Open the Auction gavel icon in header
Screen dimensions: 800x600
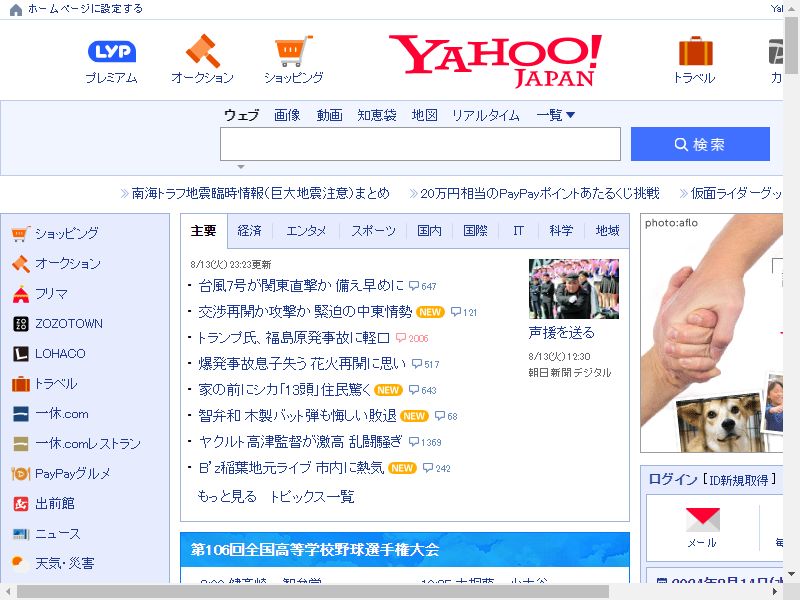pyautogui.click(x=203, y=51)
